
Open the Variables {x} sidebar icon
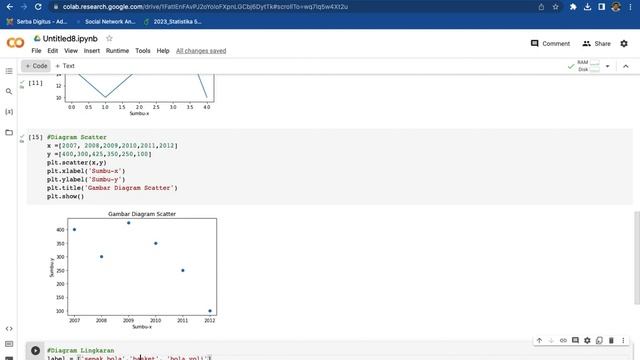[x=9, y=112]
